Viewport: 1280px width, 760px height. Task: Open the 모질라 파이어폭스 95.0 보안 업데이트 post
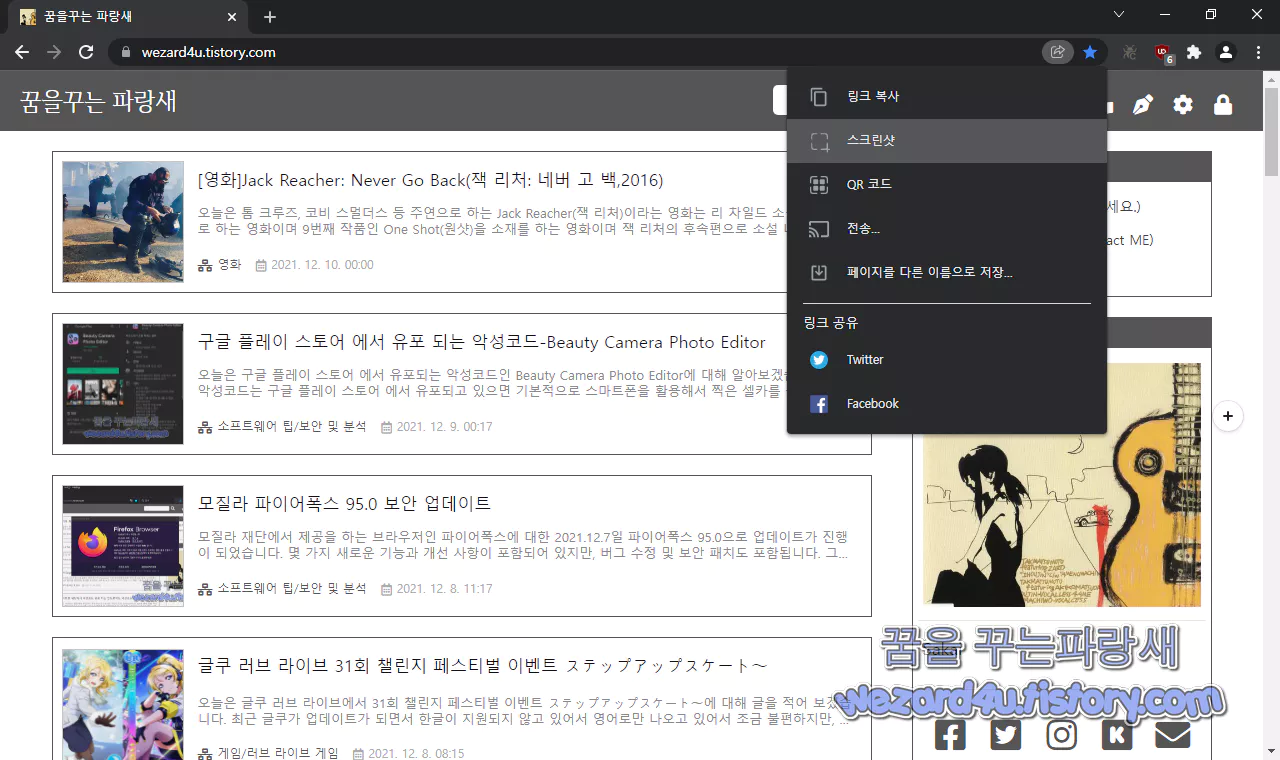[345, 503]
